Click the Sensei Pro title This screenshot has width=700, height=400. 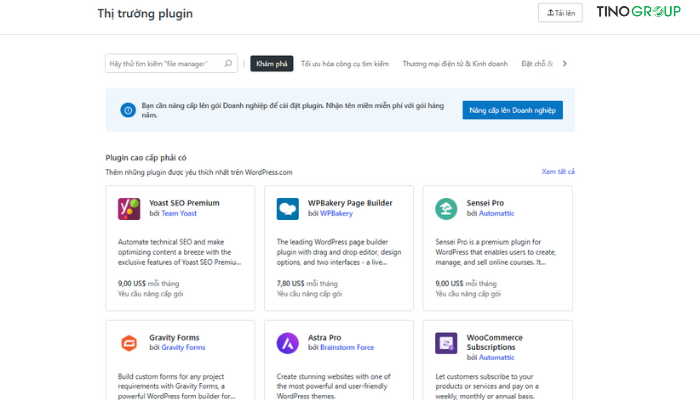pyautogui.click(x=485, y=203)
